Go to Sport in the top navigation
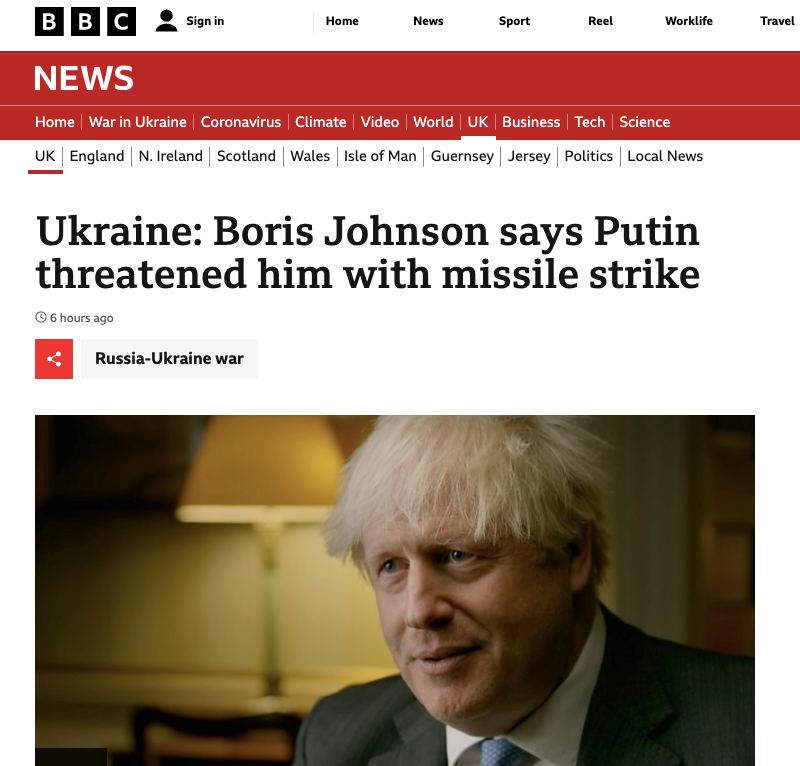This screenshot has width=800, height=766. (514, 21)
